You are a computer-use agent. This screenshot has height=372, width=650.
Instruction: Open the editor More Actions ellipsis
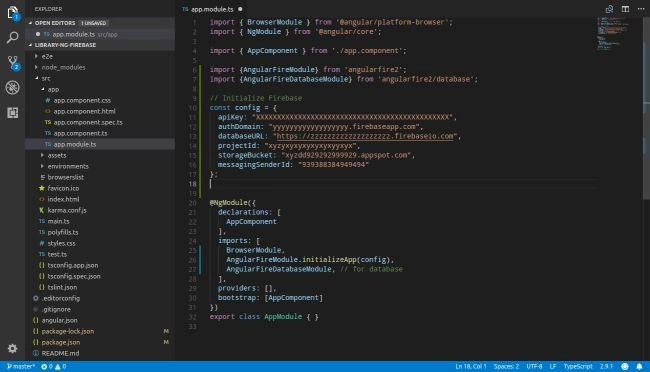(x=641, y=9)
